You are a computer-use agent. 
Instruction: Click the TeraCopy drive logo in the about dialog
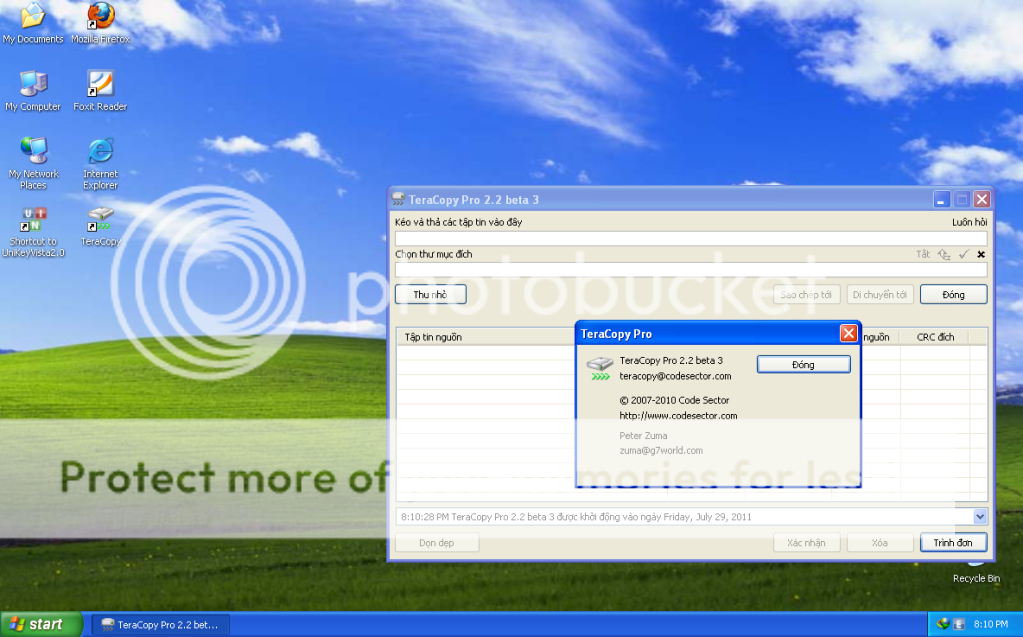point(600,368)
